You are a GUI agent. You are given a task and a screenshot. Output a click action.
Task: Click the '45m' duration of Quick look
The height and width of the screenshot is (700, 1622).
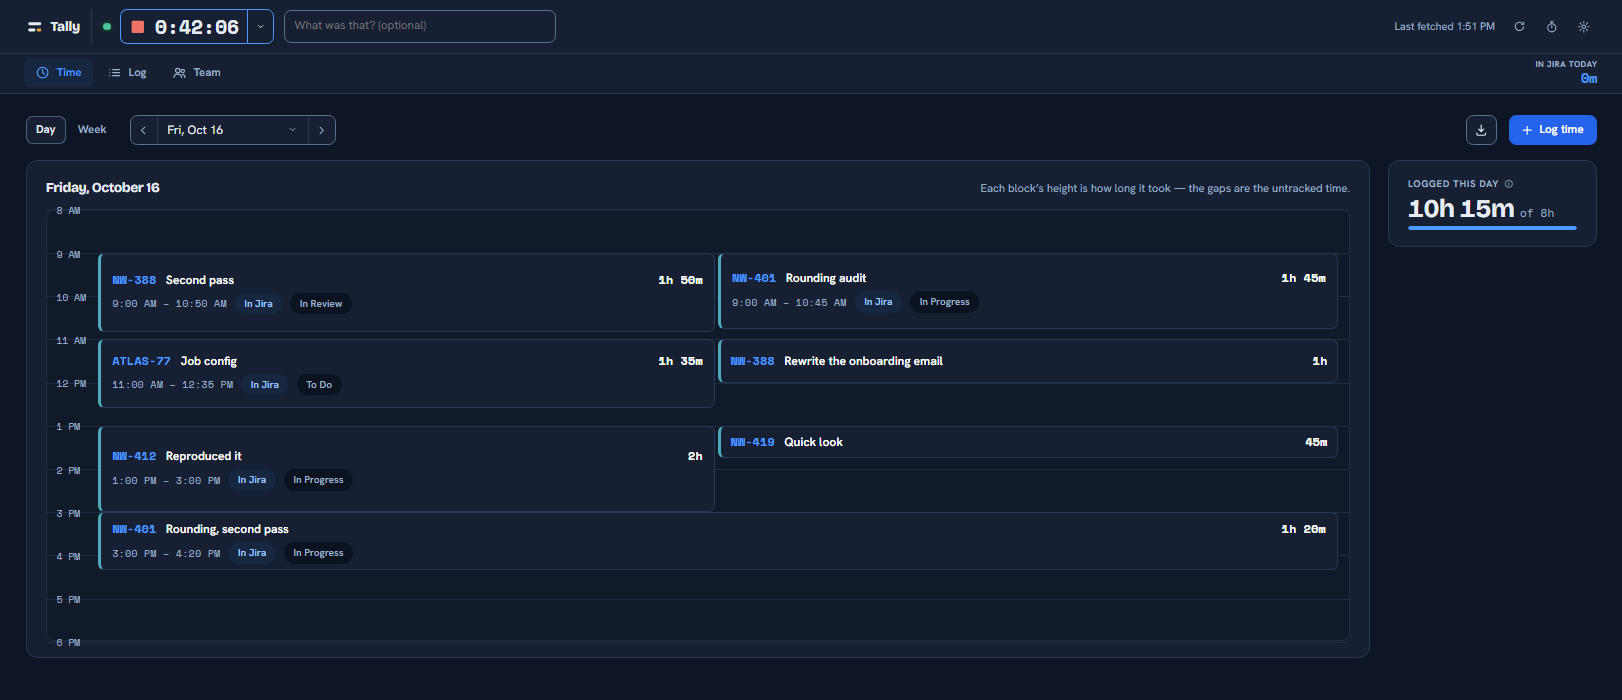click(1316, 442)
